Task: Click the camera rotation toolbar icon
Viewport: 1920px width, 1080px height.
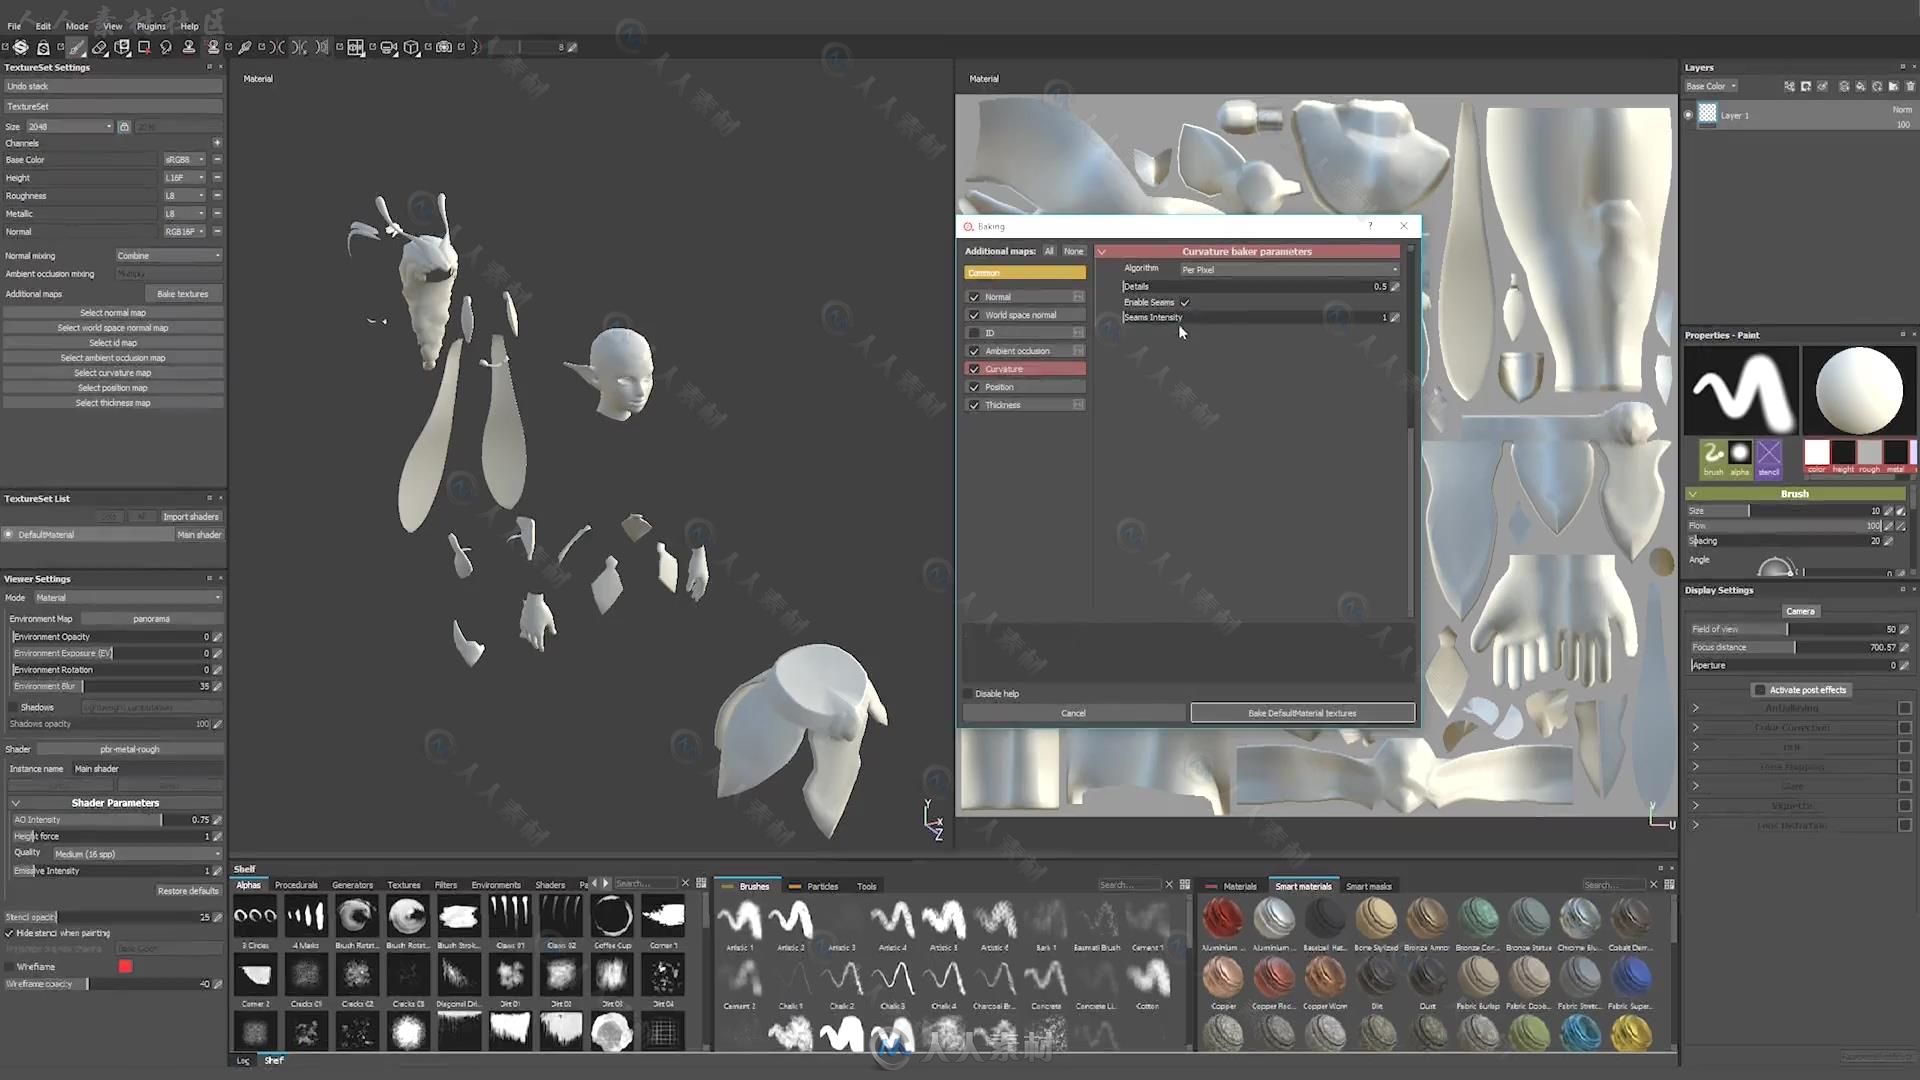Action: click(x=389, y=47)
